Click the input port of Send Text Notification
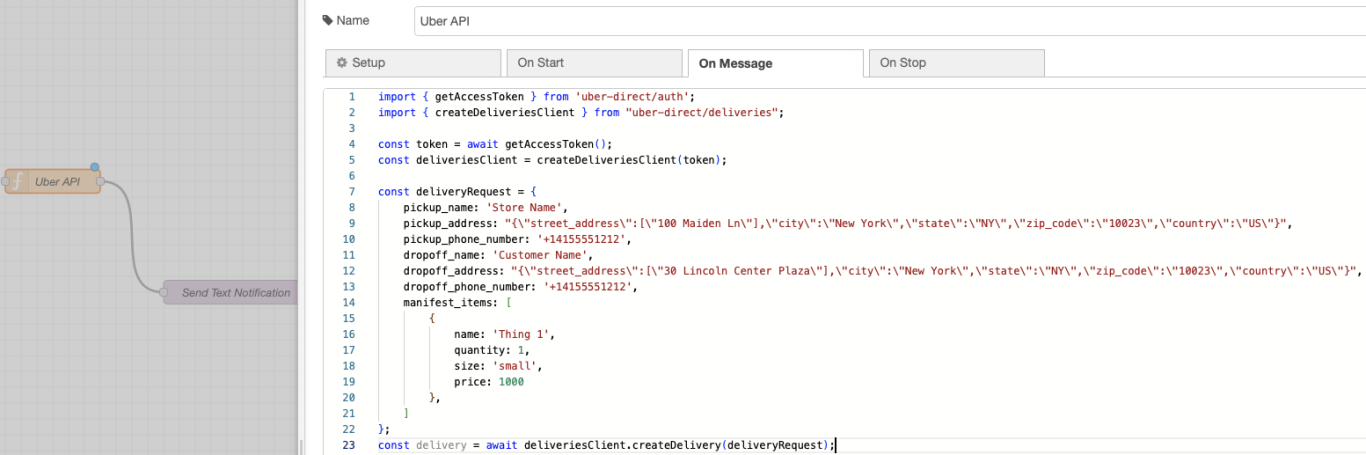 tap(165, 293)
